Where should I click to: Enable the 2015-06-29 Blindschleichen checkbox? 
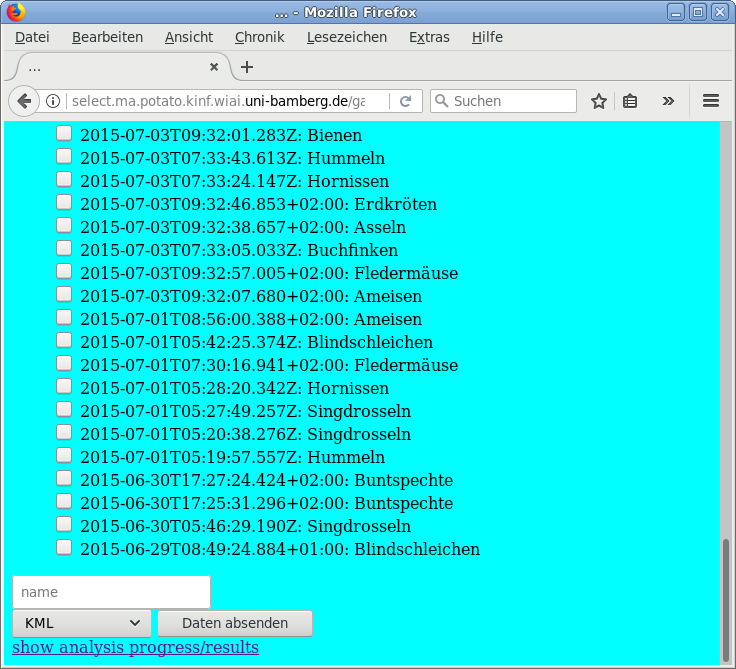[x=63, y=547]
